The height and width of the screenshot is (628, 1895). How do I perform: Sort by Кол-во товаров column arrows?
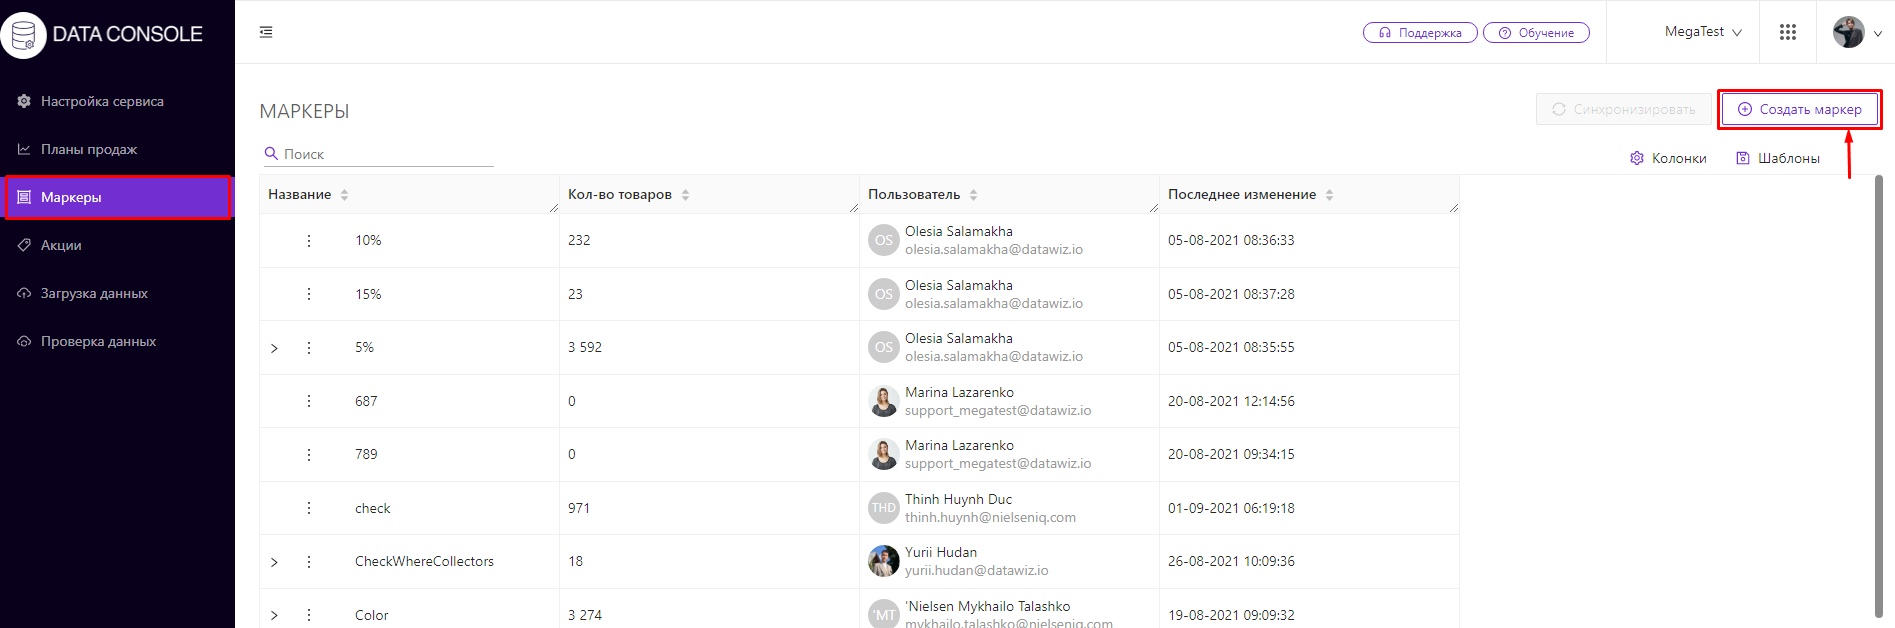pos(686,195)
